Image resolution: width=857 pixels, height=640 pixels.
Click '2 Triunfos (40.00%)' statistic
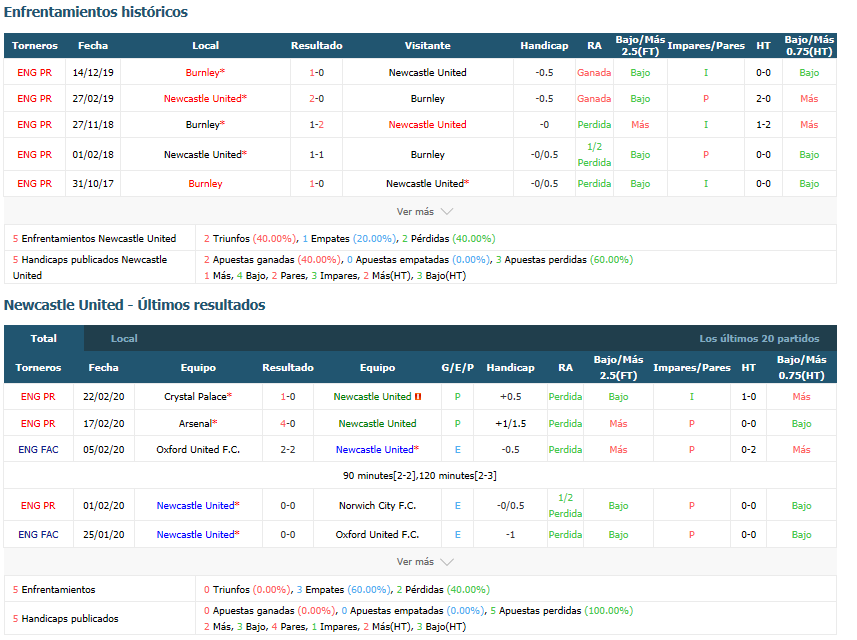(250, 238)
